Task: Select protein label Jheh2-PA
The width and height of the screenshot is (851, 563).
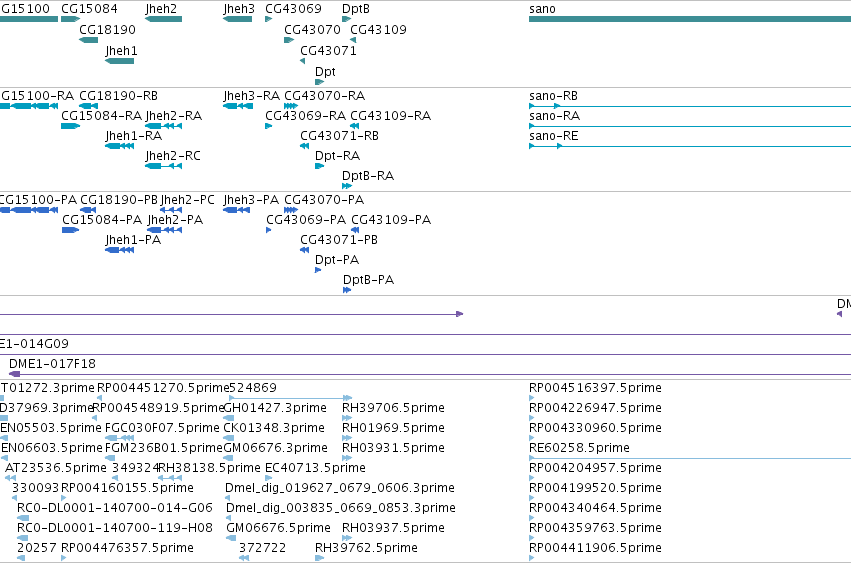Action: coord(175,220)
